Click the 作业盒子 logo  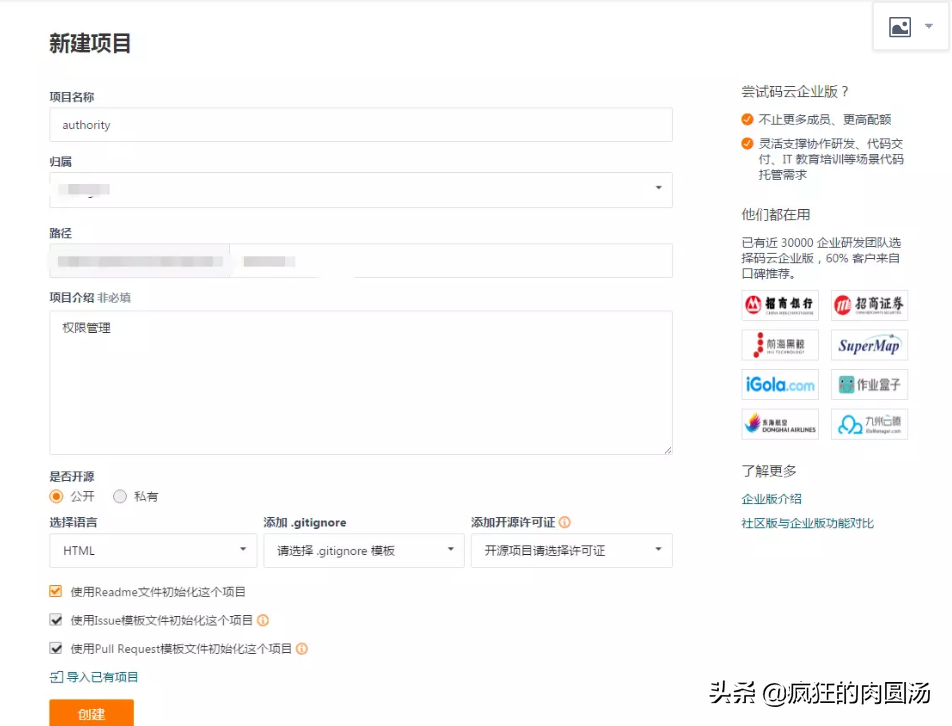(869, 385)
